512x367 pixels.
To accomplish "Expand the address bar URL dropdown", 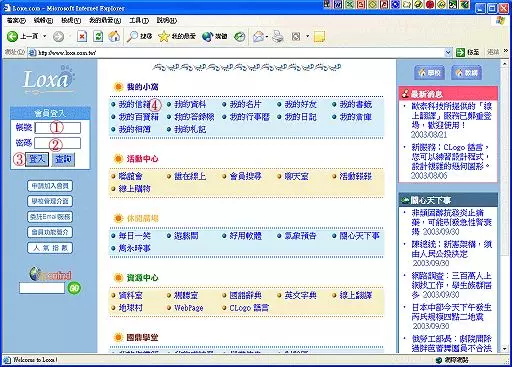I will [x=448, y=52].
